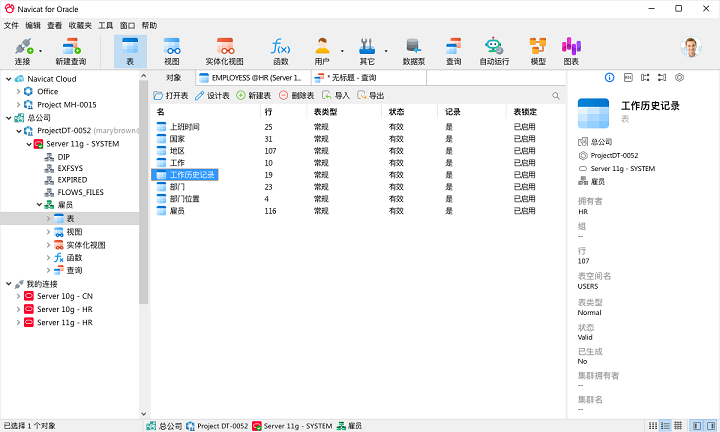The width and height of the screenshot is (720, 432).
Task: Select the FLOWS_FILES schema in tree
Action: pos(80,192)
